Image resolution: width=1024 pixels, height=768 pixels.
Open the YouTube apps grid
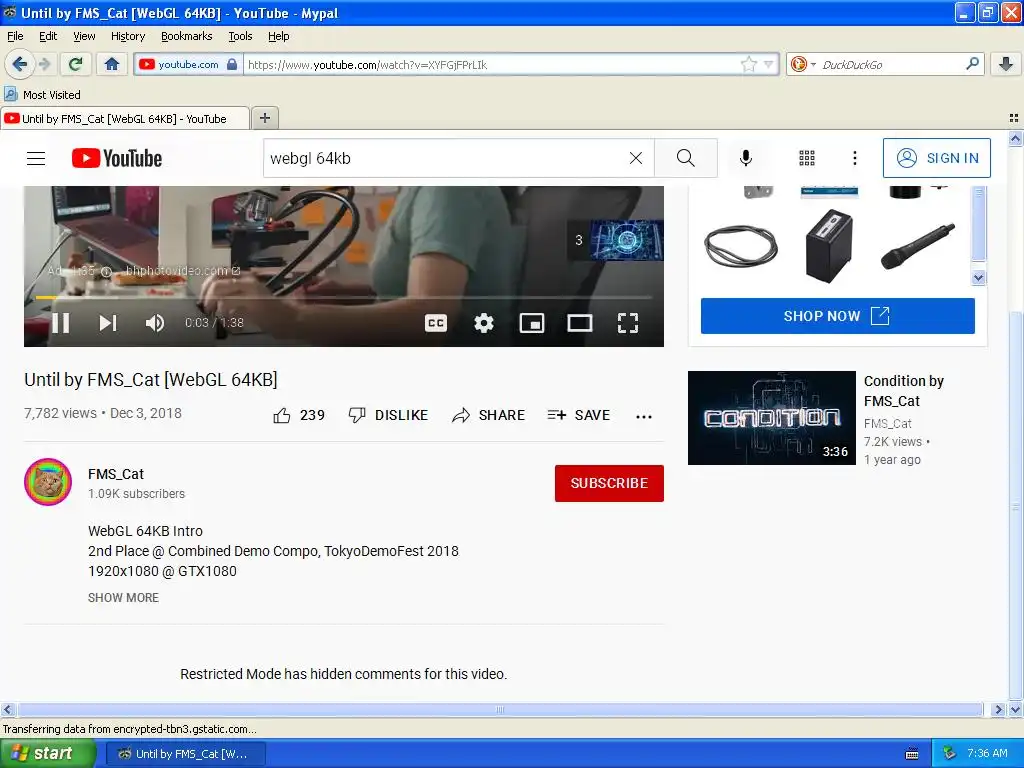pos(807,158)
